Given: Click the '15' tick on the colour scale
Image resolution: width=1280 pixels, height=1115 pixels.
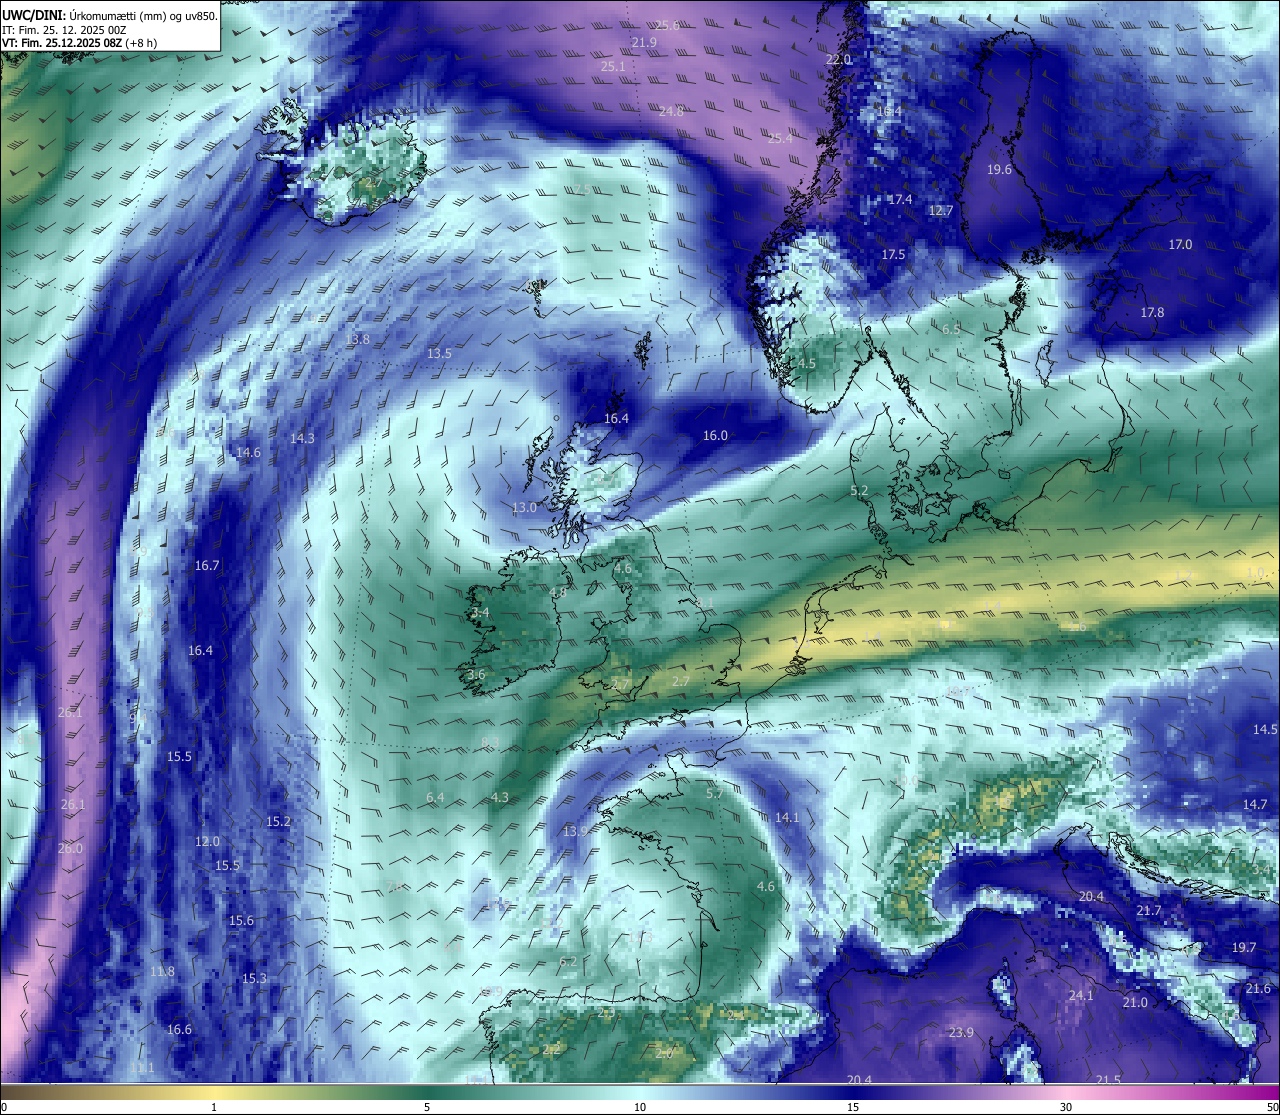Looking at the screenshot, I should click(x=853, y=1107).
